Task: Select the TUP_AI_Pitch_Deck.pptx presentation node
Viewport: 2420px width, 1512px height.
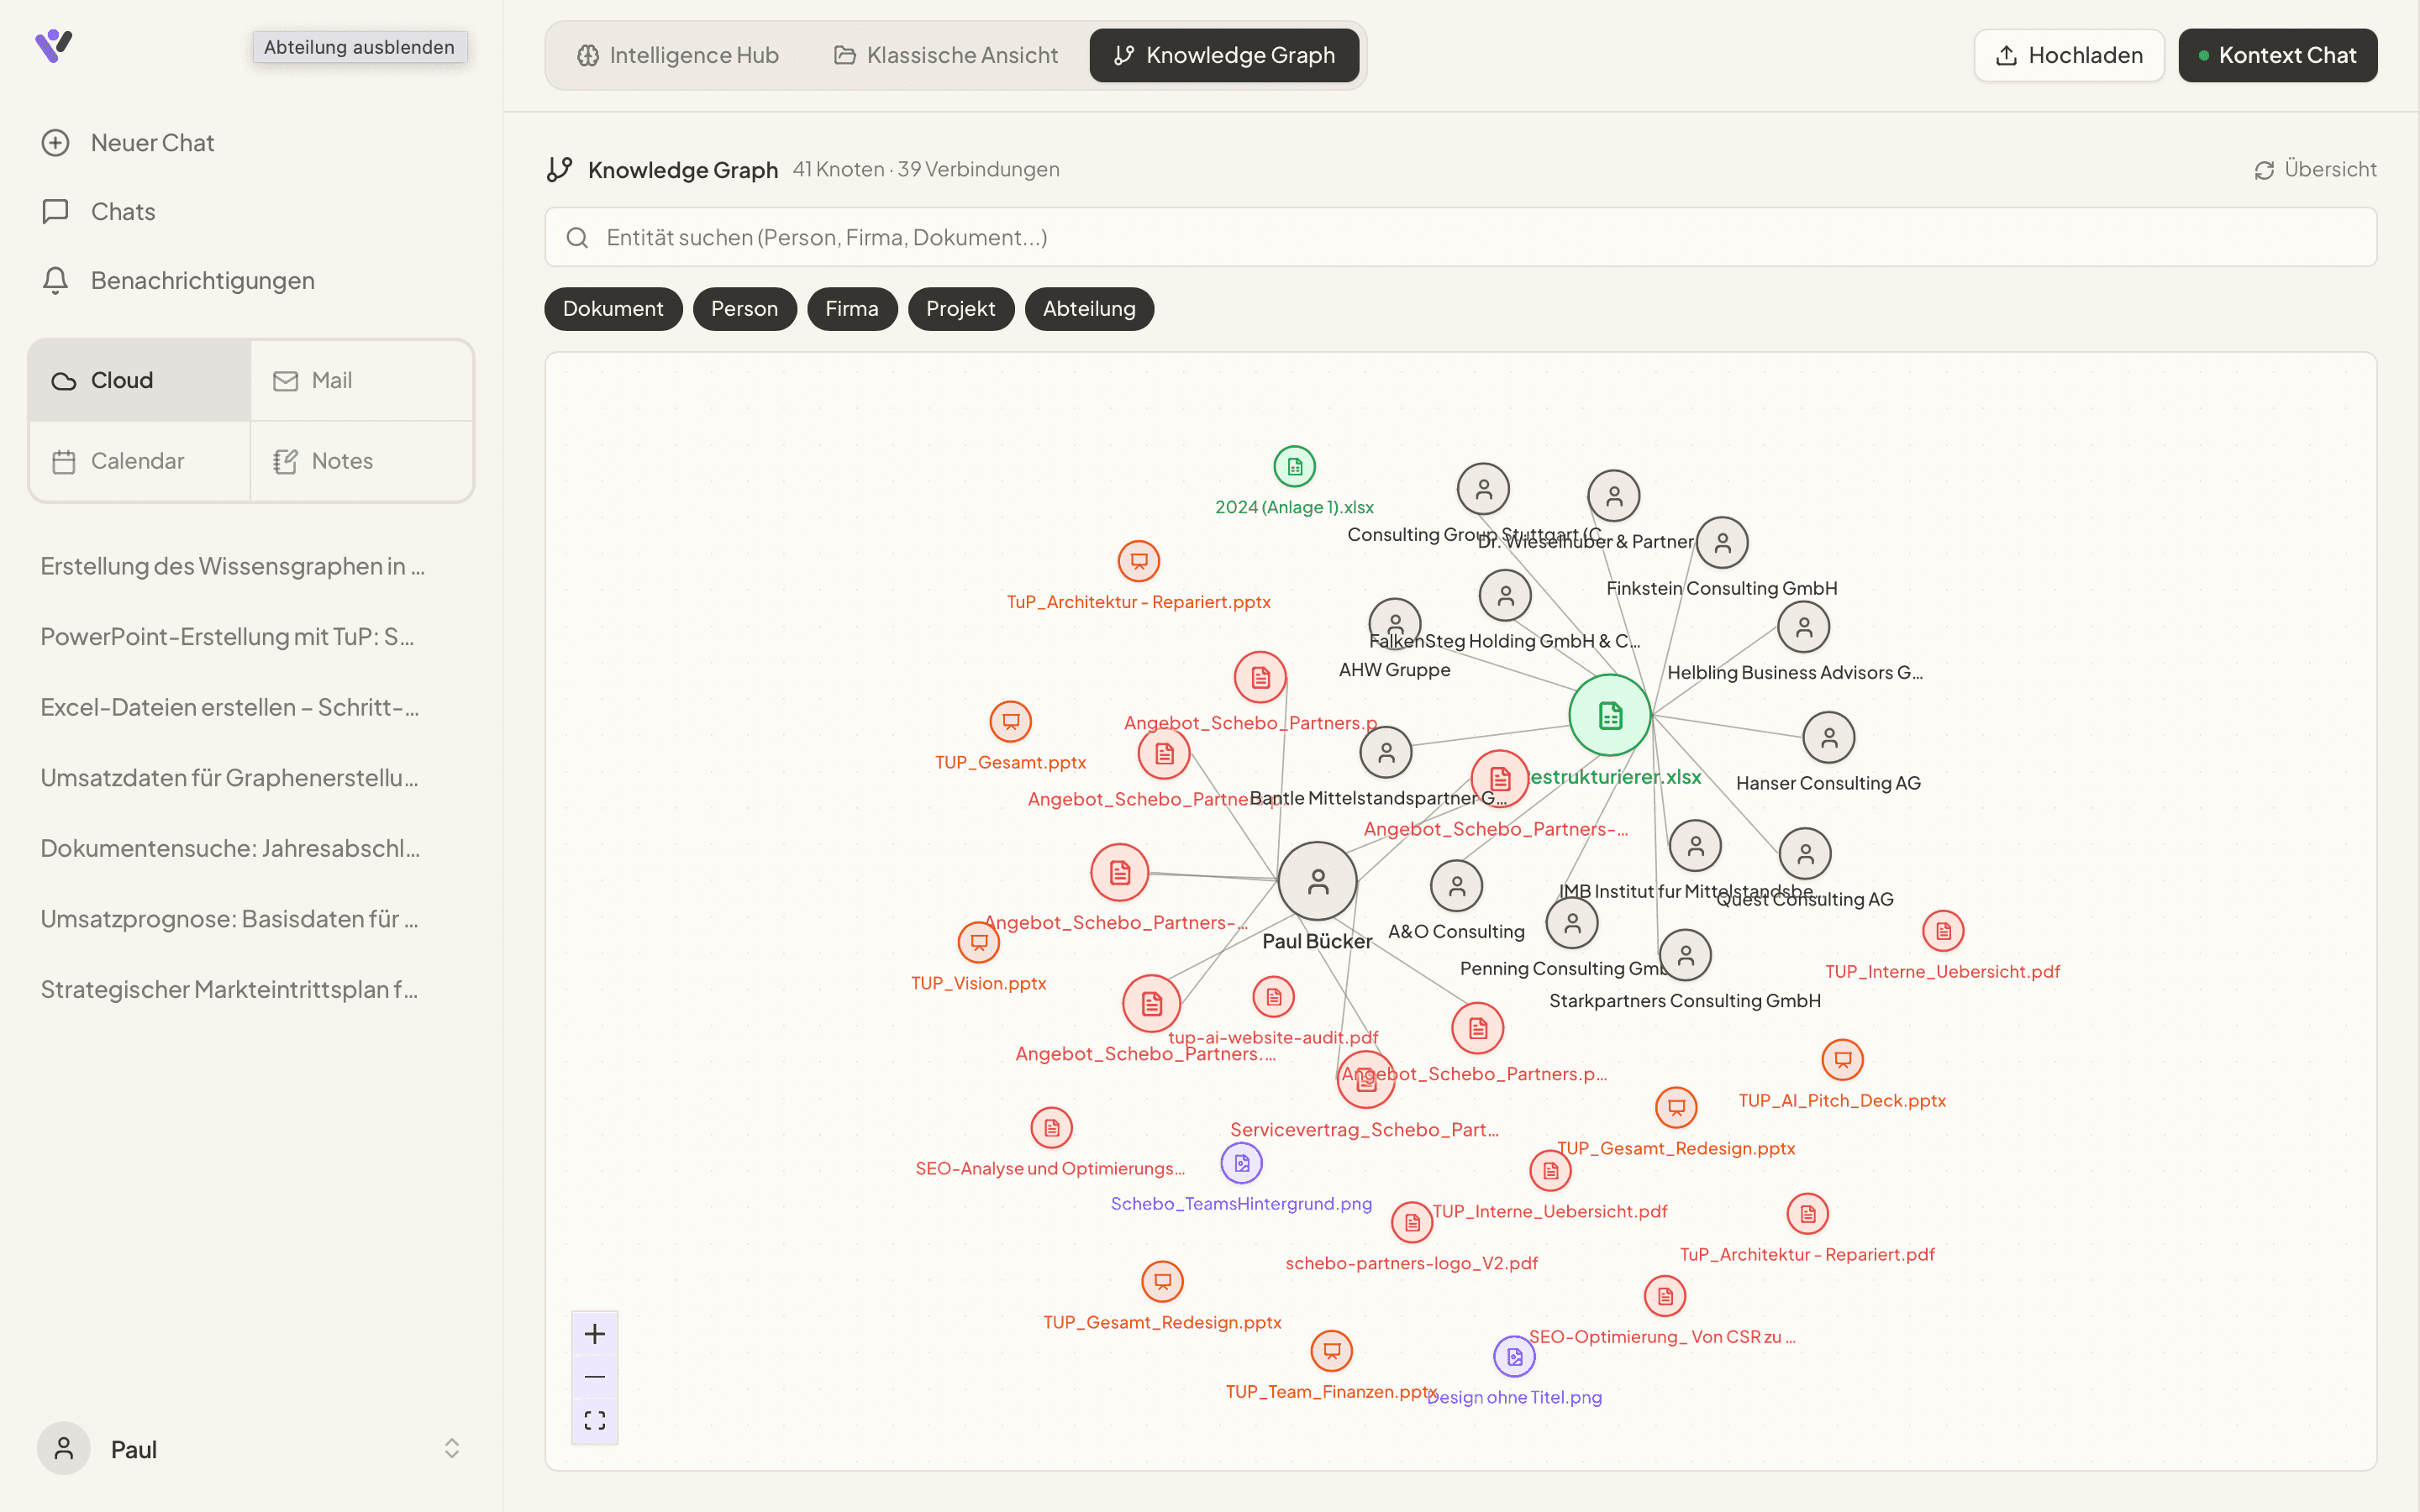Action: 1842,1060
